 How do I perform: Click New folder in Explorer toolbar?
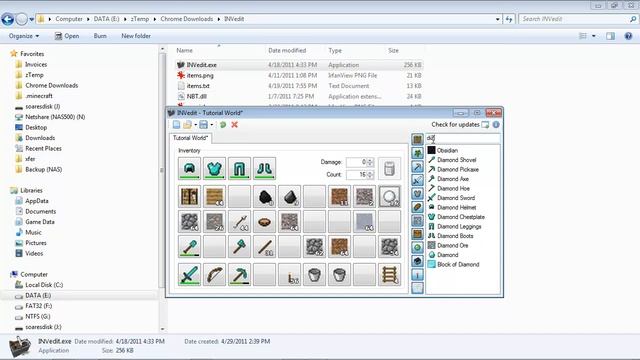pos(136,36)
